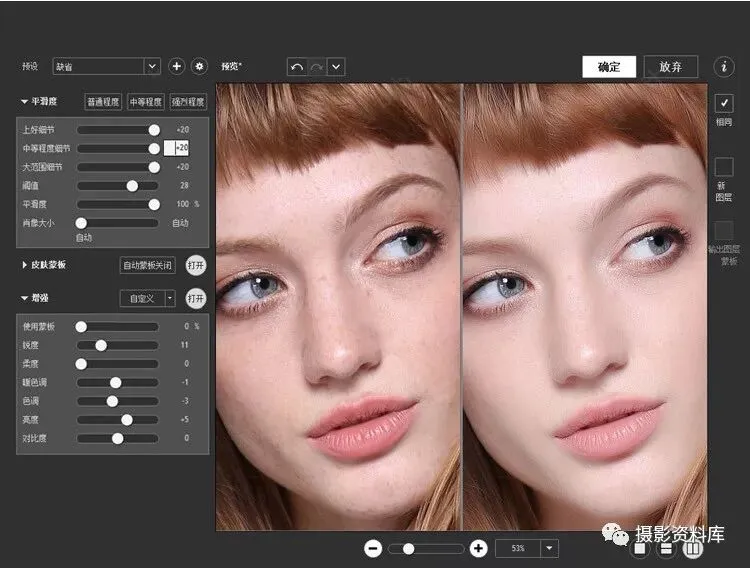Select vertical split side-by-side preview icon

coord(692,548)
